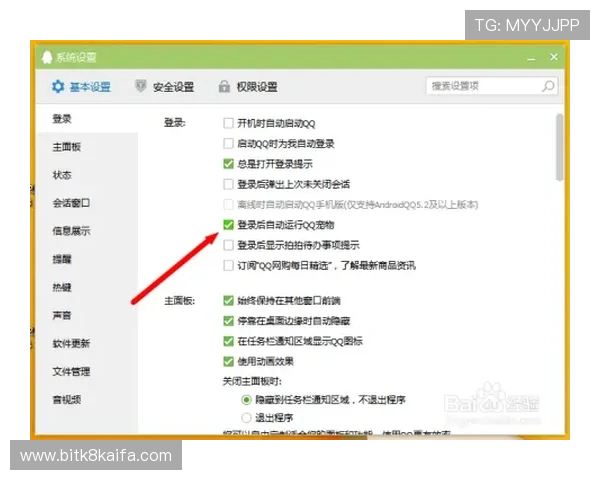Select 文件管理 in the sidebar
The width and height of the screenshot is (600, 480).
coord(71,371)
